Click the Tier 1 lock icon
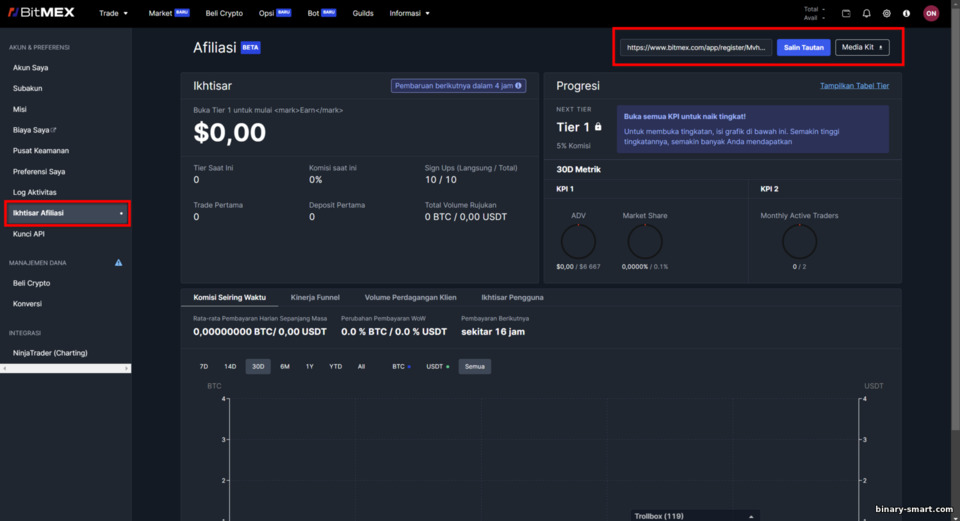 598,127
